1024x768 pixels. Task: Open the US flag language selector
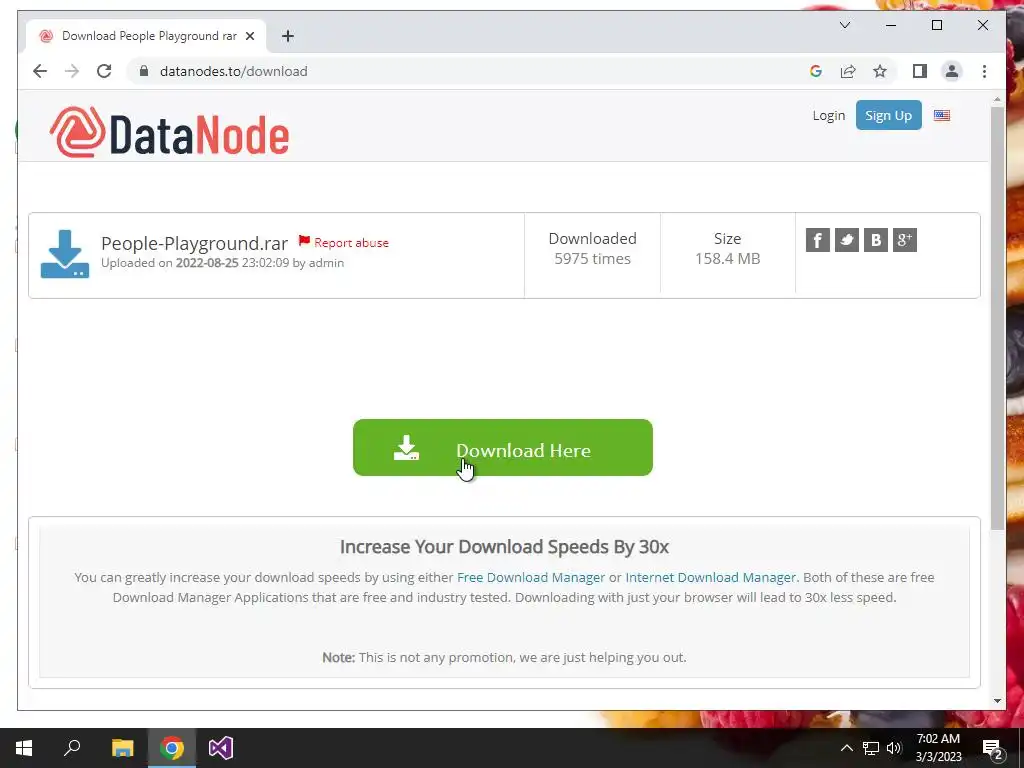[942, 116]
